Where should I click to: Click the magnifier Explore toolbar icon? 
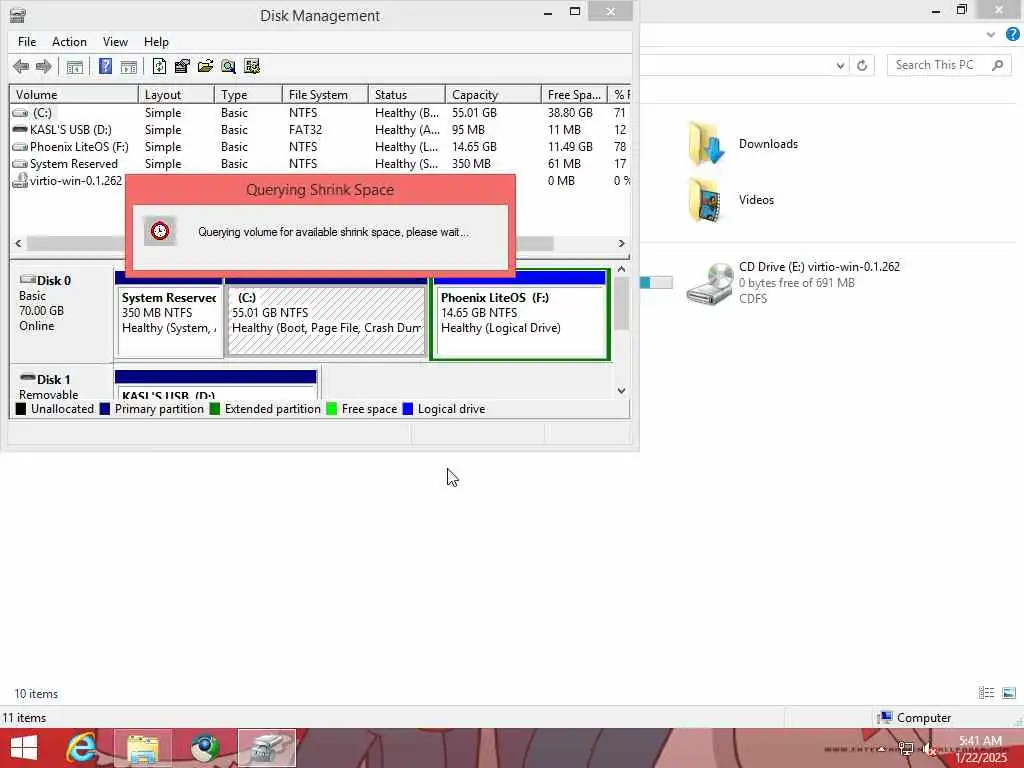pyautogui.click(x=229, y=66)
